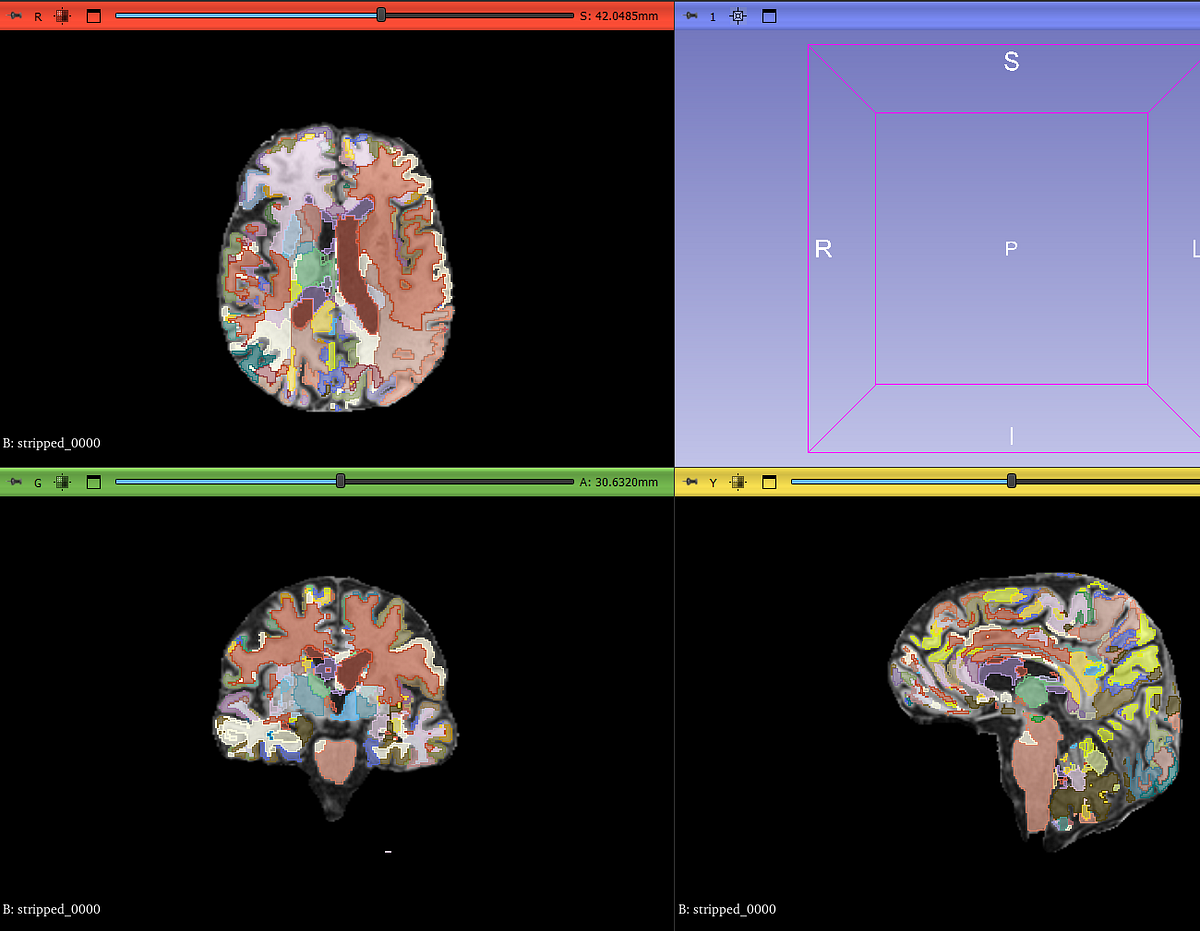Image resolution: width=1200 pixels, height=931 pixels.
Task: Click the yellow slice offset slider handle
Action: 1010,481
